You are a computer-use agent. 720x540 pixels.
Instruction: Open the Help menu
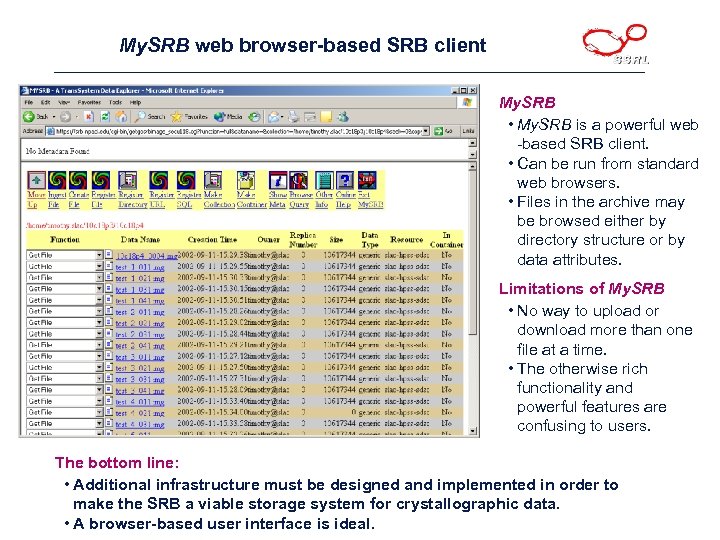coord(135,102)
